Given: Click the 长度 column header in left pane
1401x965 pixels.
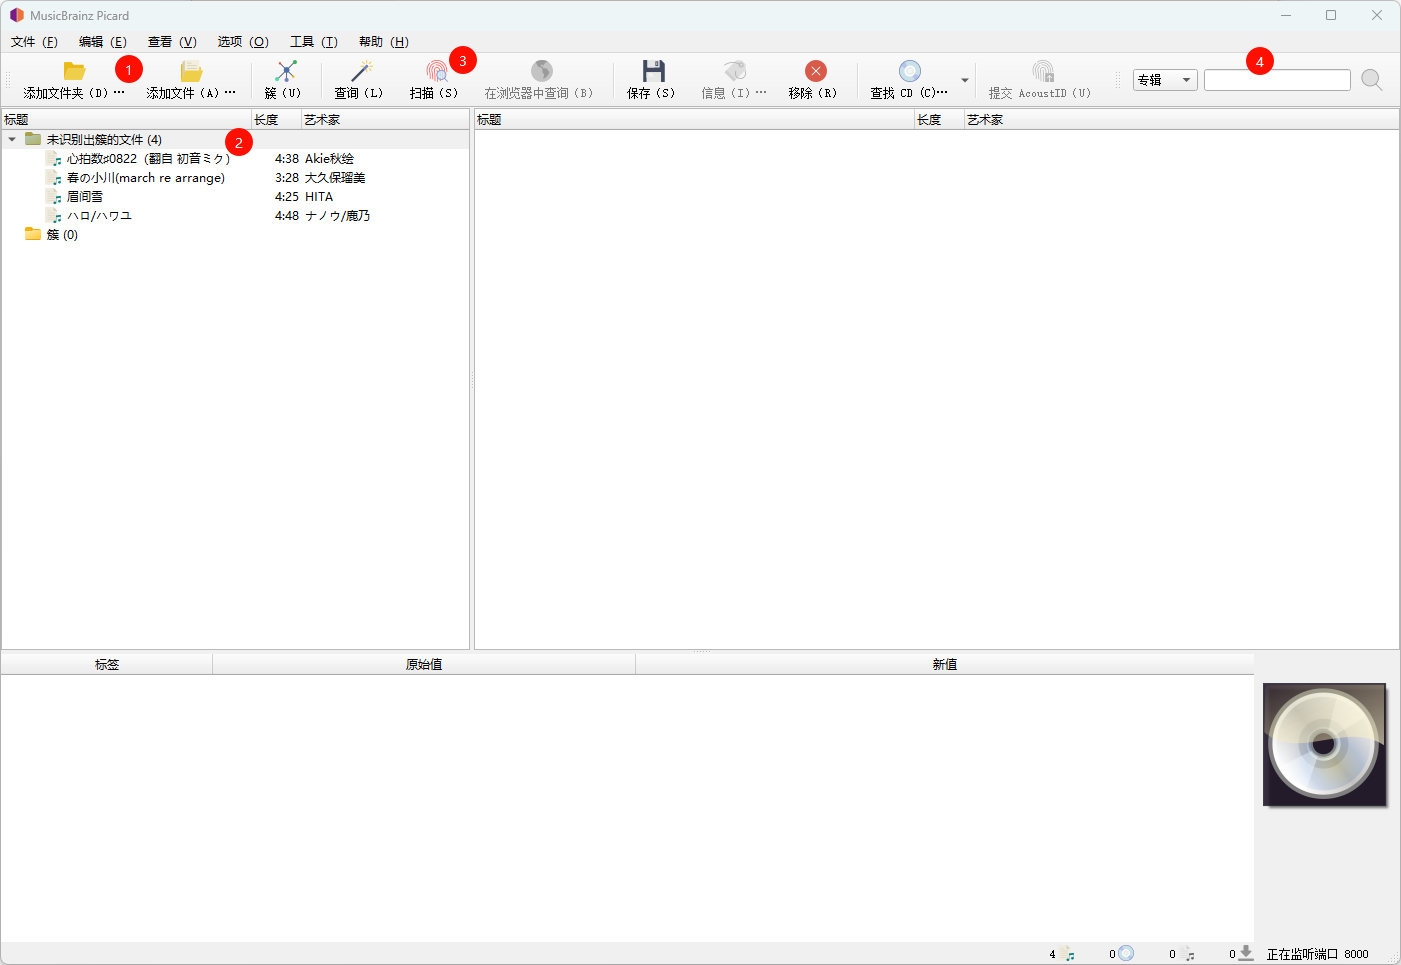Looking at the screenshot, I should coord(275,120).
